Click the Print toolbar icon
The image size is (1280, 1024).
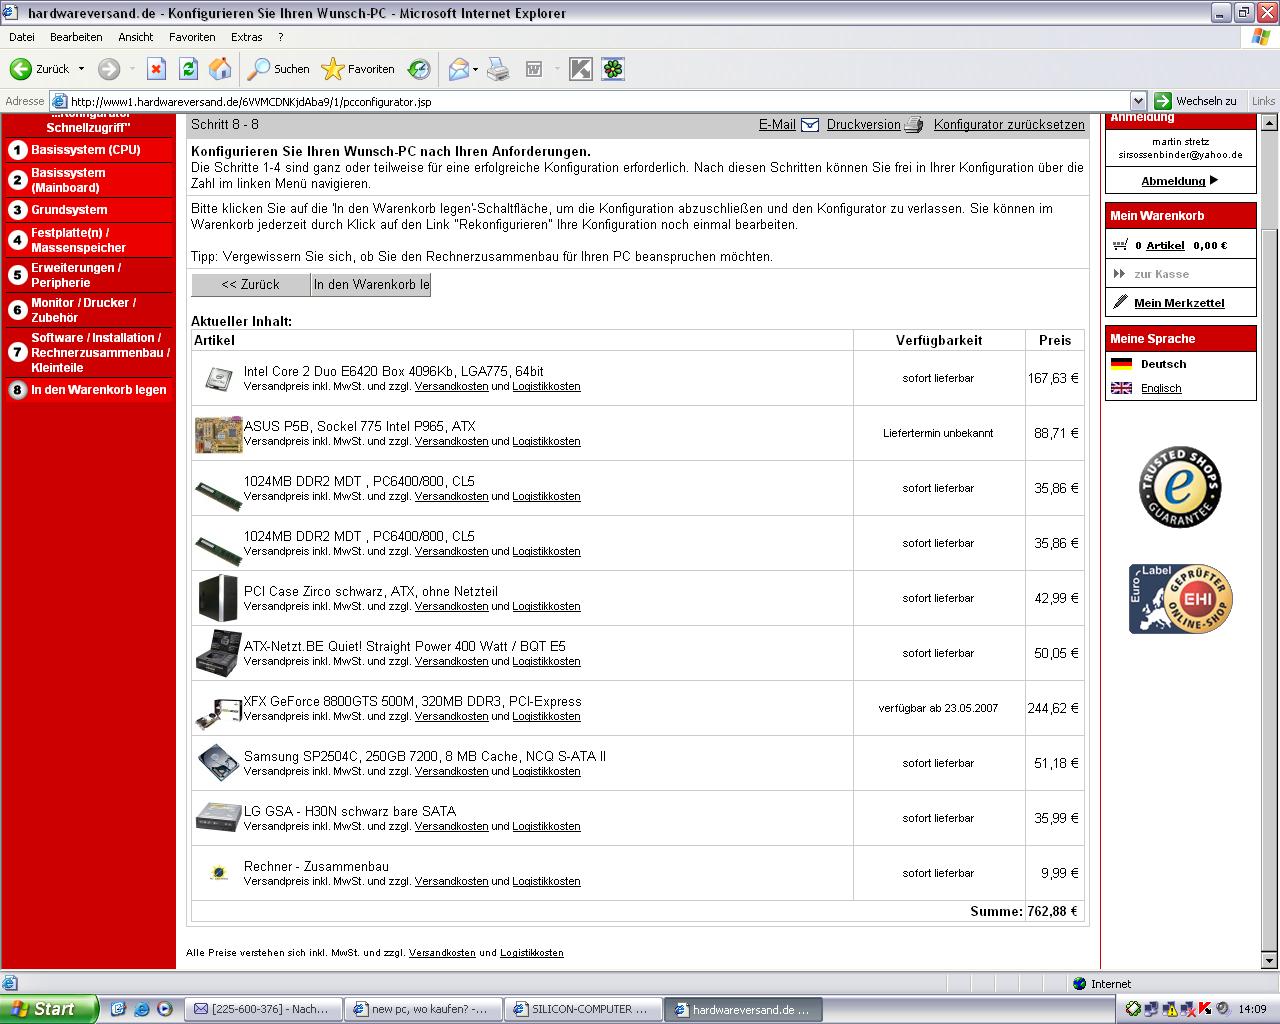(x=498, y=69)
